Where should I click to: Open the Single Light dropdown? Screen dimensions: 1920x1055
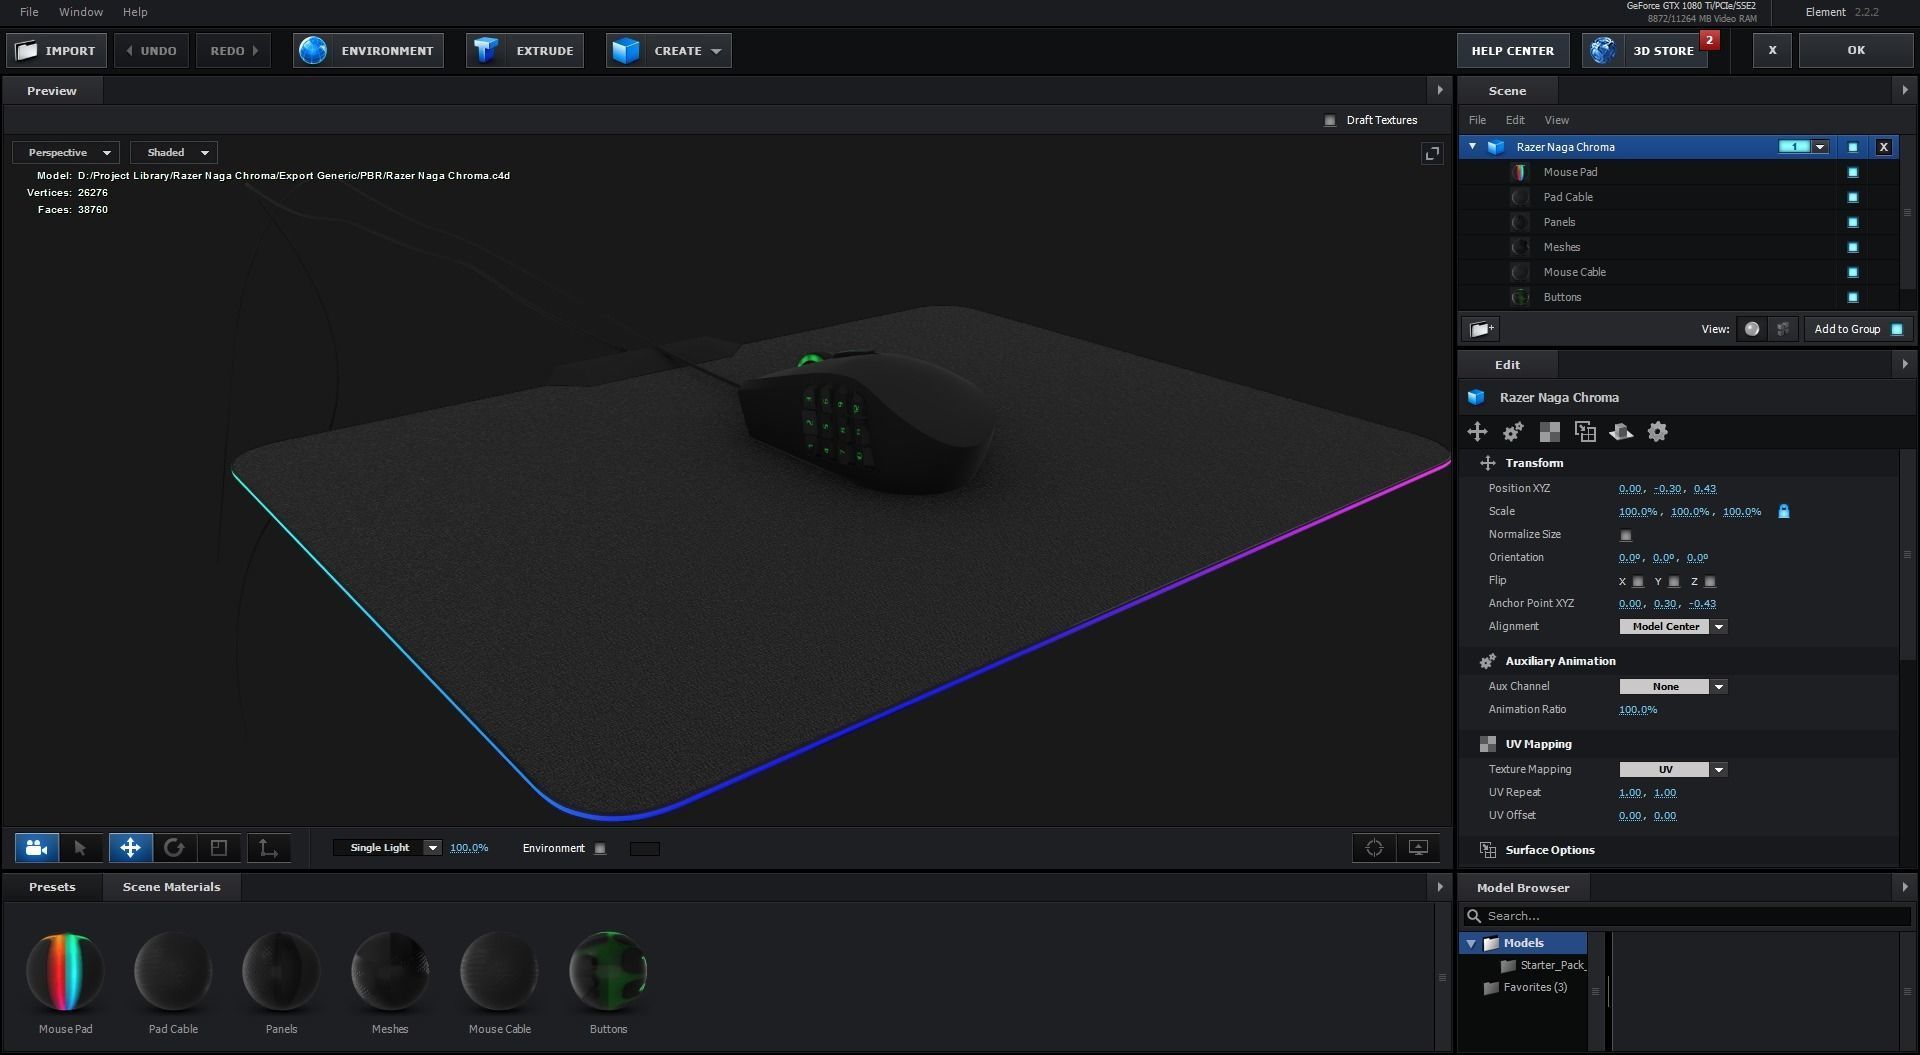point(387,848)
